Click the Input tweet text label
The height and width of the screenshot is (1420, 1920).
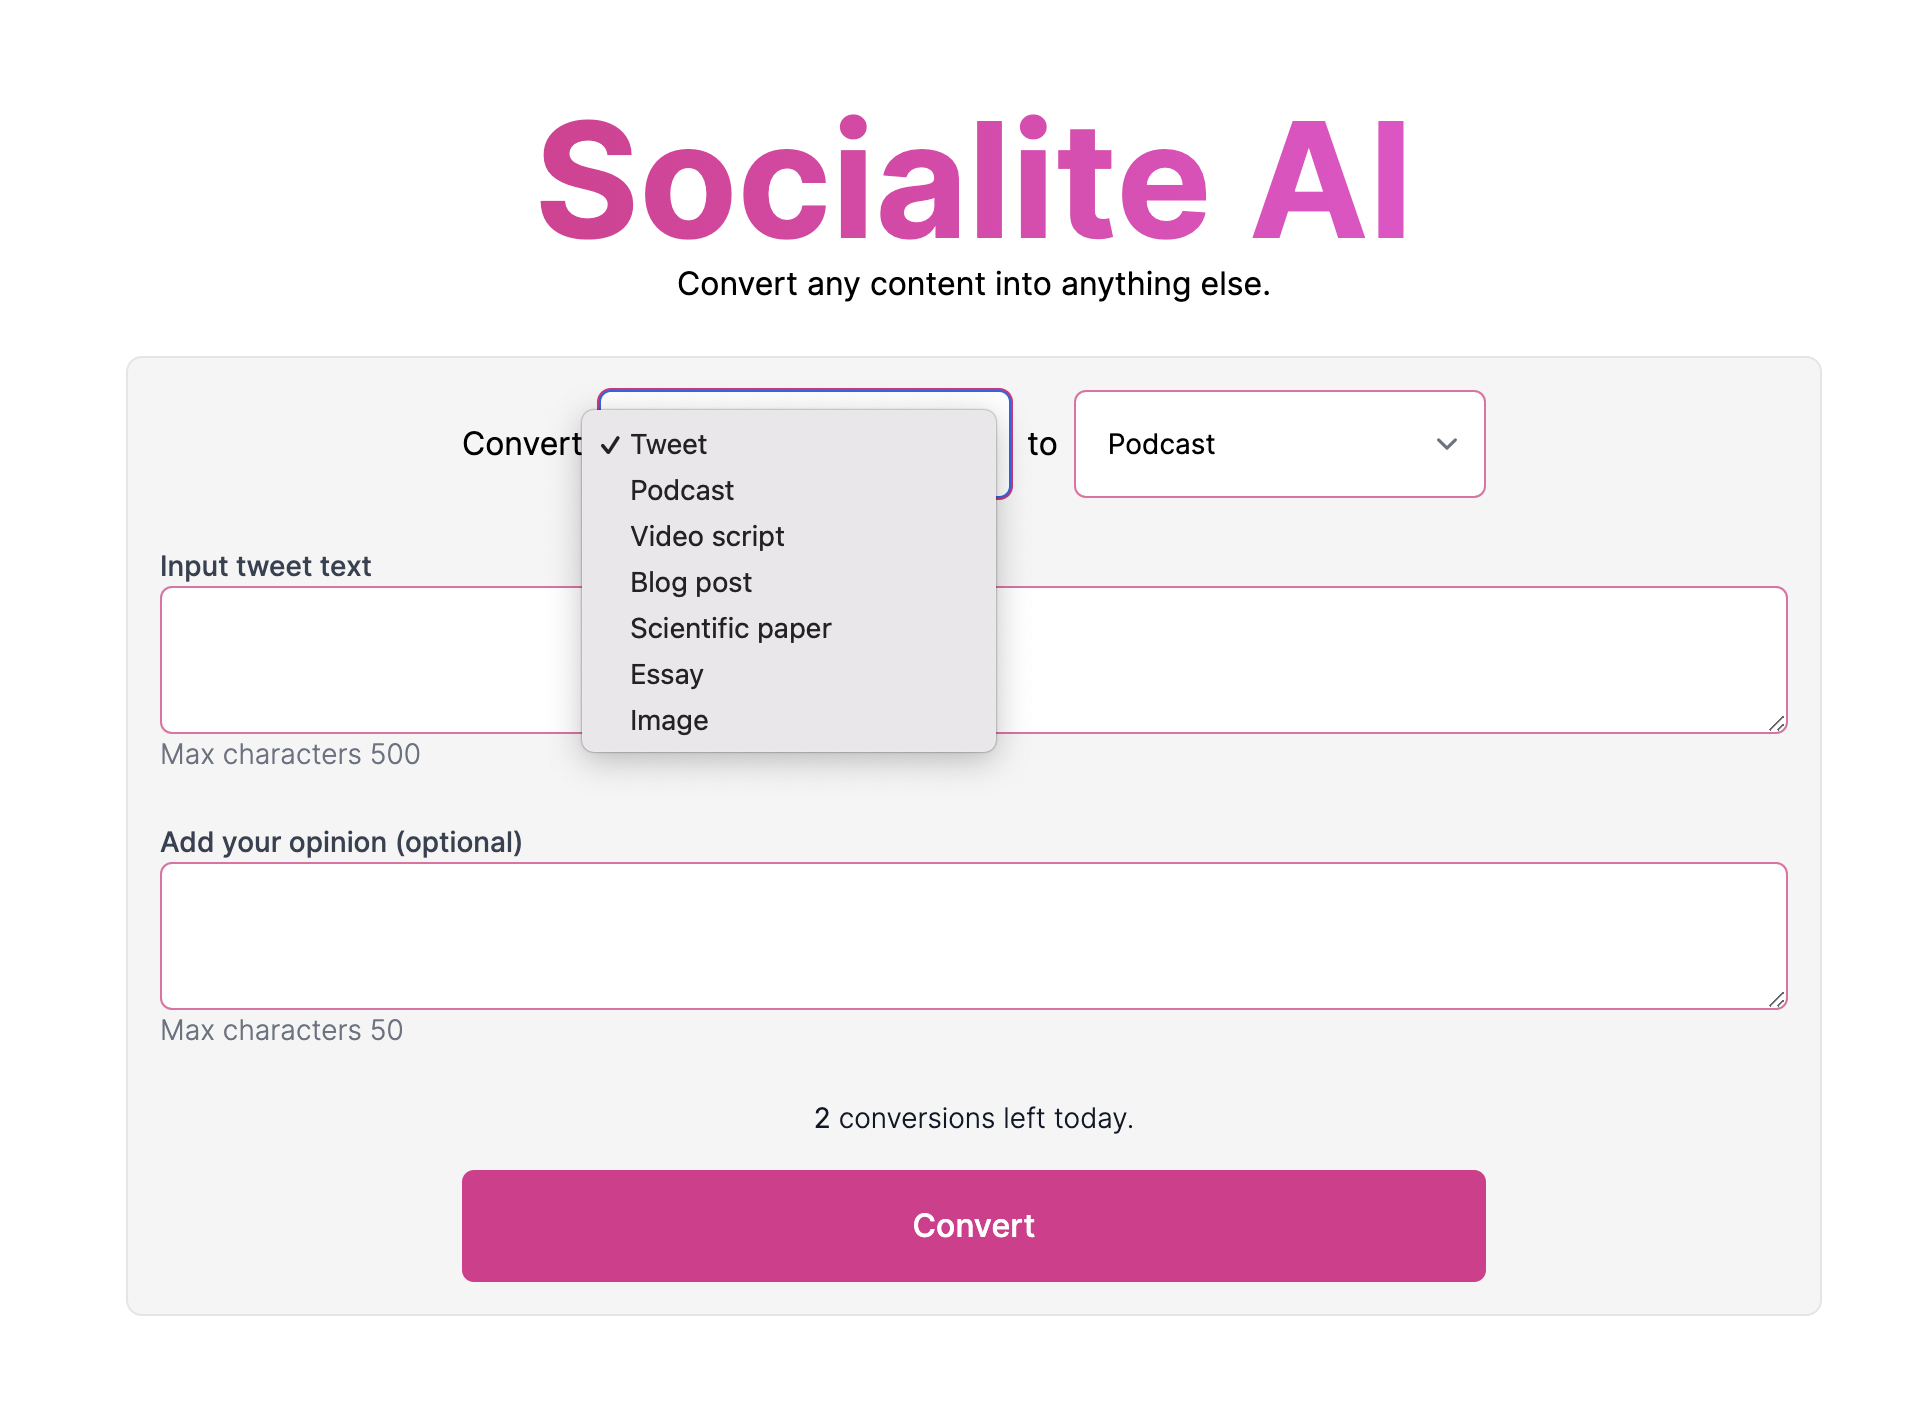pos(265,566)
